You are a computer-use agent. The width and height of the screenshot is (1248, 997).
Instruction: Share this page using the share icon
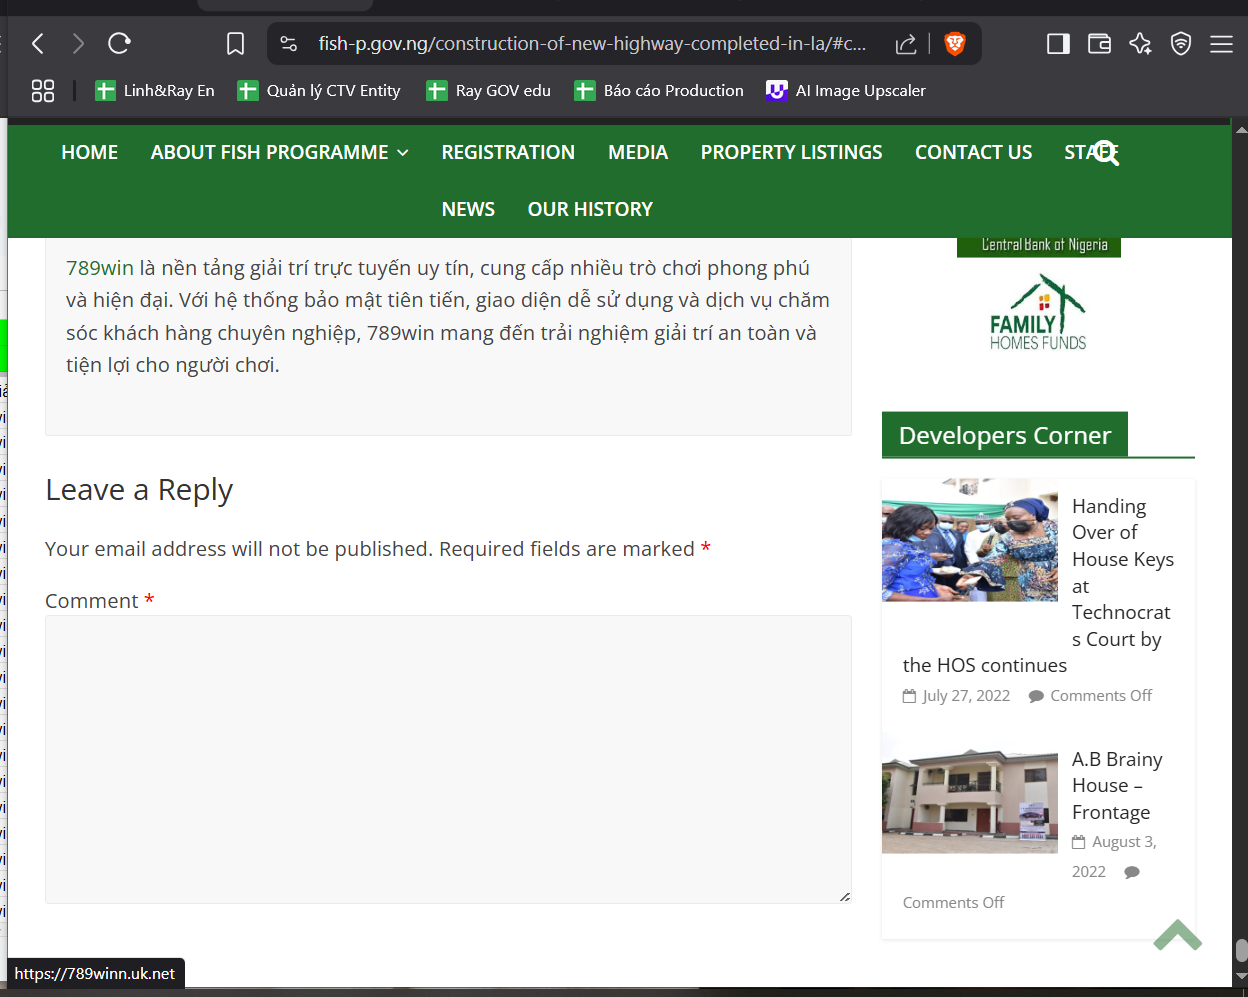point(906,43)
